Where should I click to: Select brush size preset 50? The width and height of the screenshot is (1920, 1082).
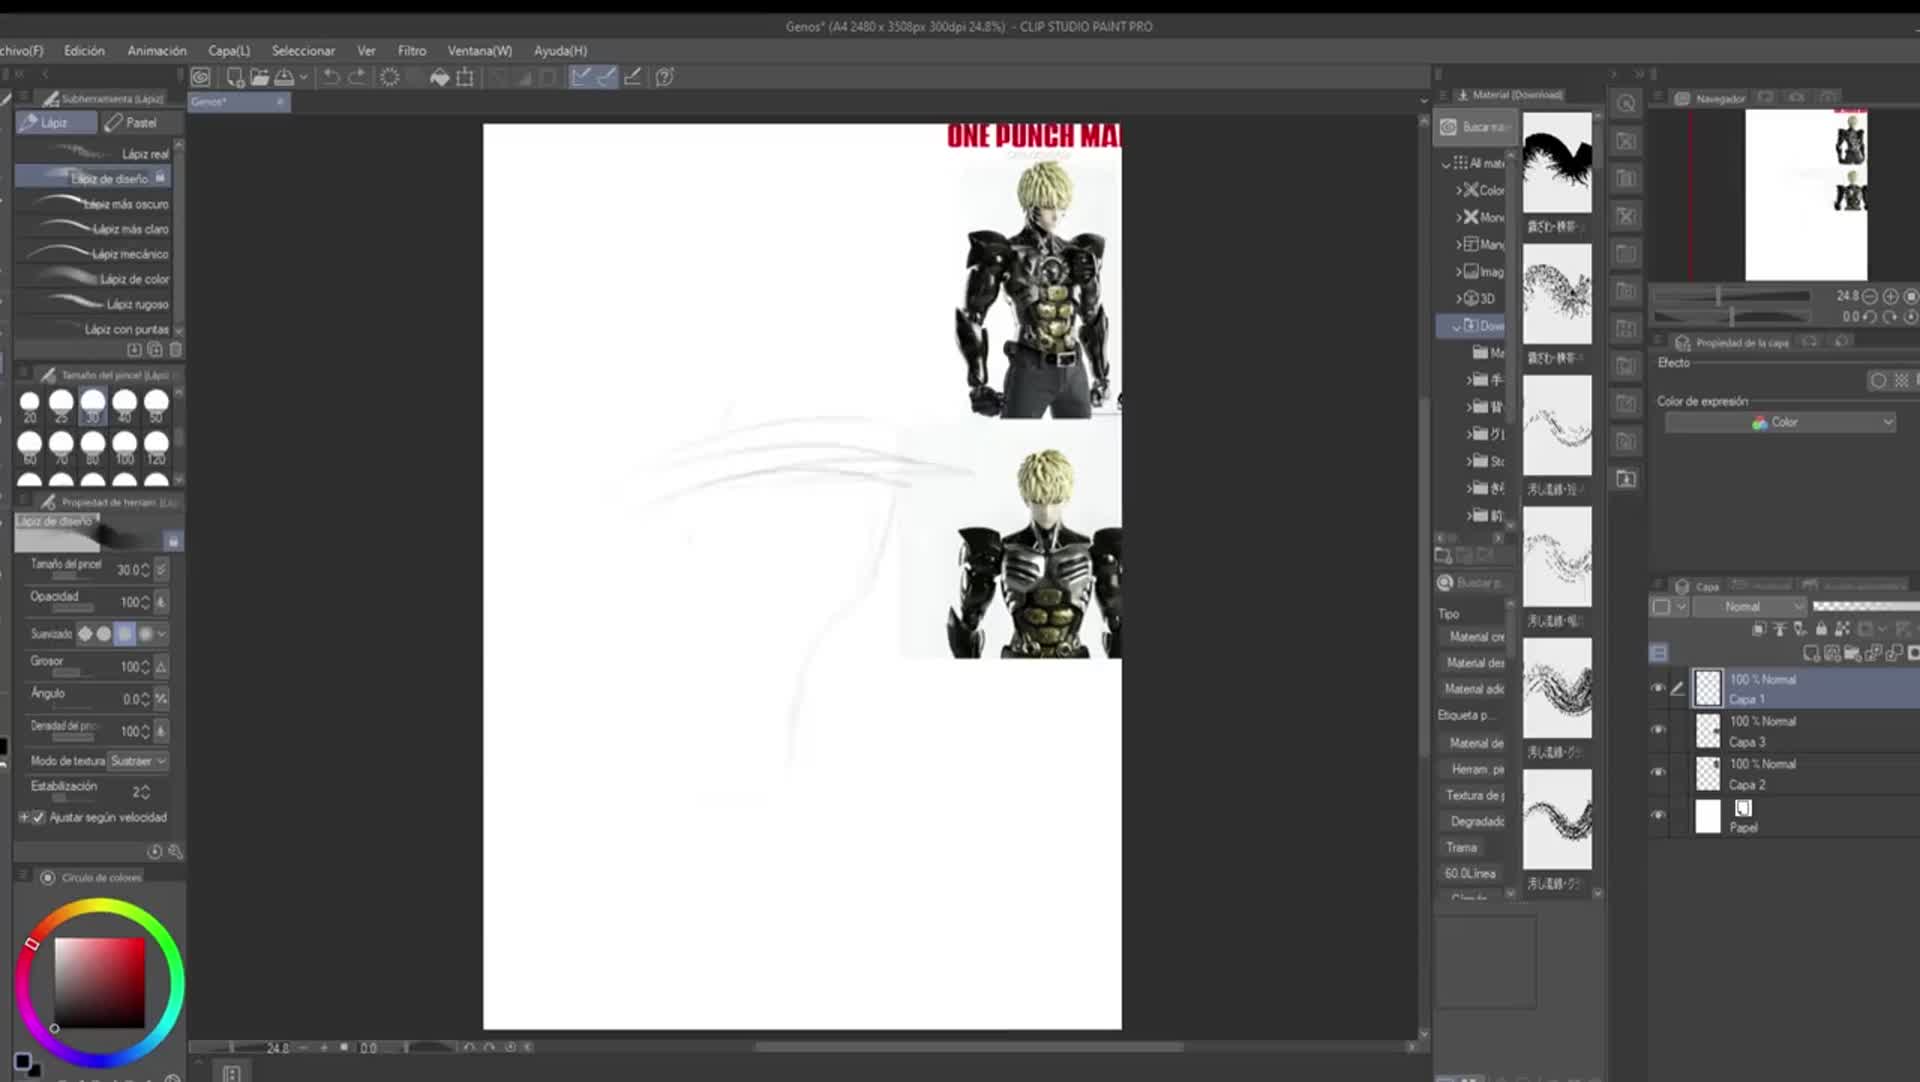[x=156, y=406]
